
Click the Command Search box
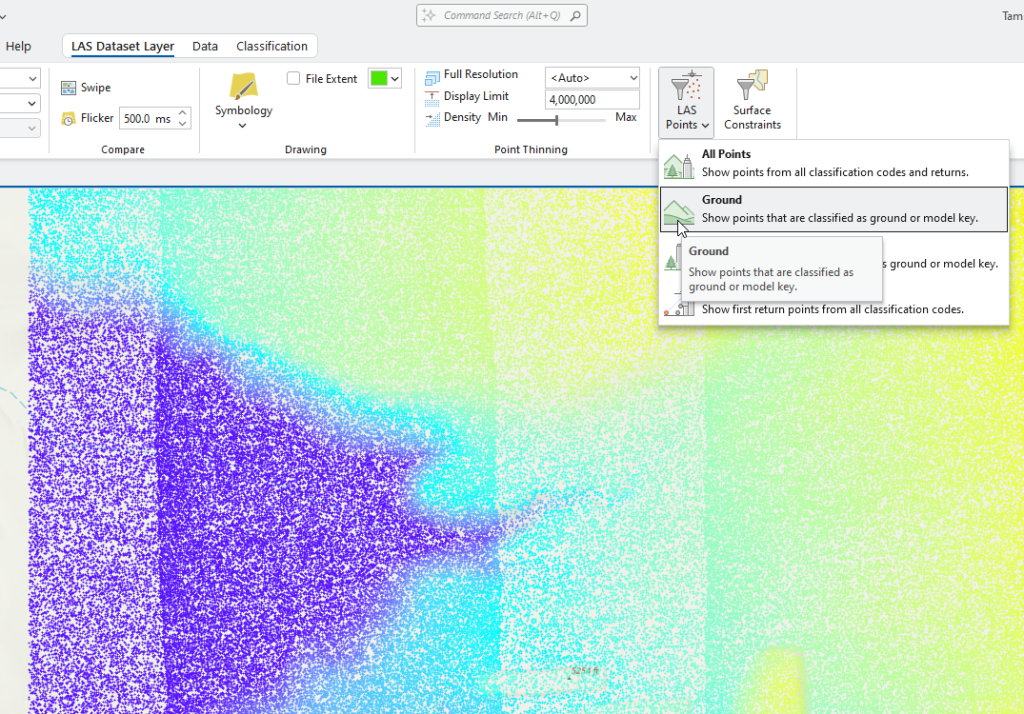pyautogui.click(x=500, y=14)
